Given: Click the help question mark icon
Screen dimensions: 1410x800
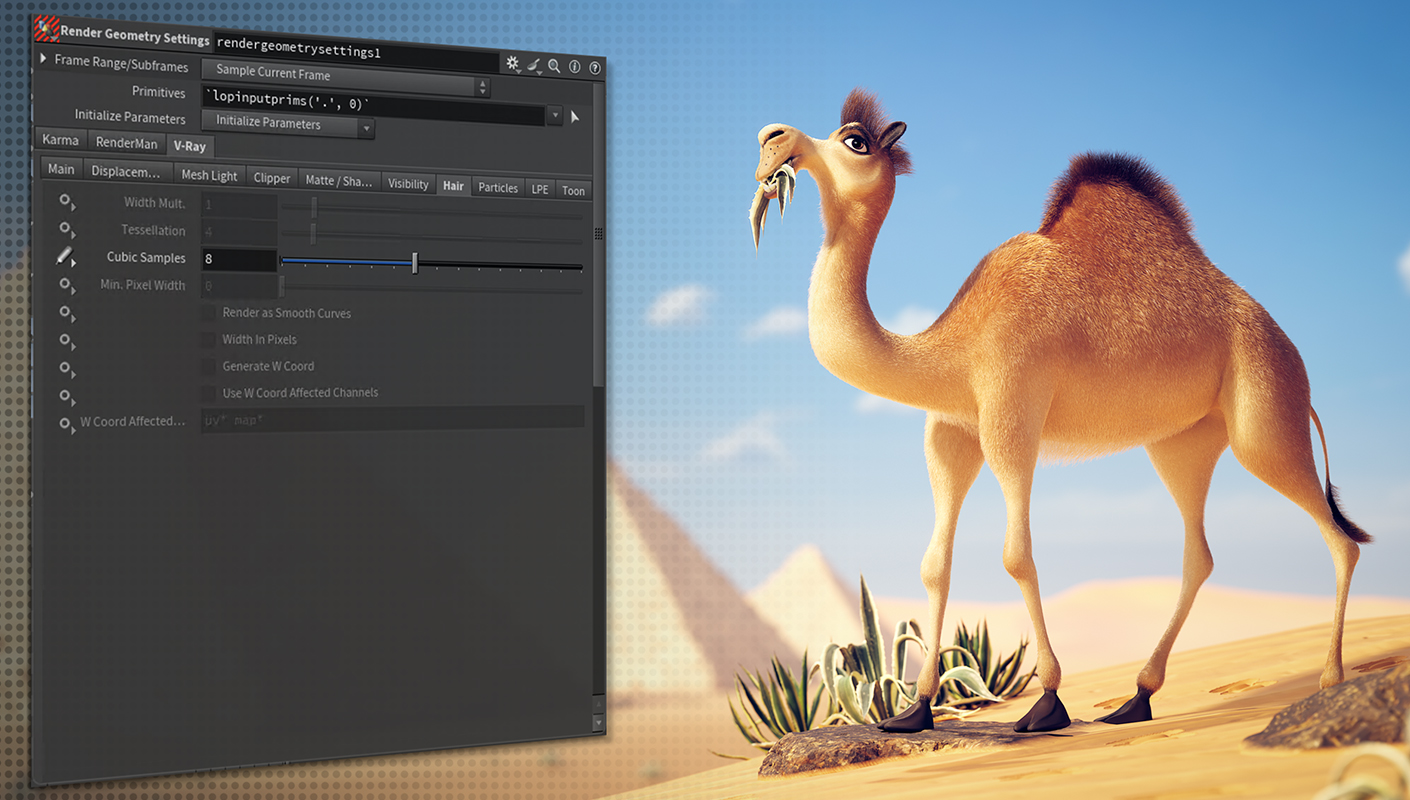Looking at the screenshot, I should [x=594, y=67].
